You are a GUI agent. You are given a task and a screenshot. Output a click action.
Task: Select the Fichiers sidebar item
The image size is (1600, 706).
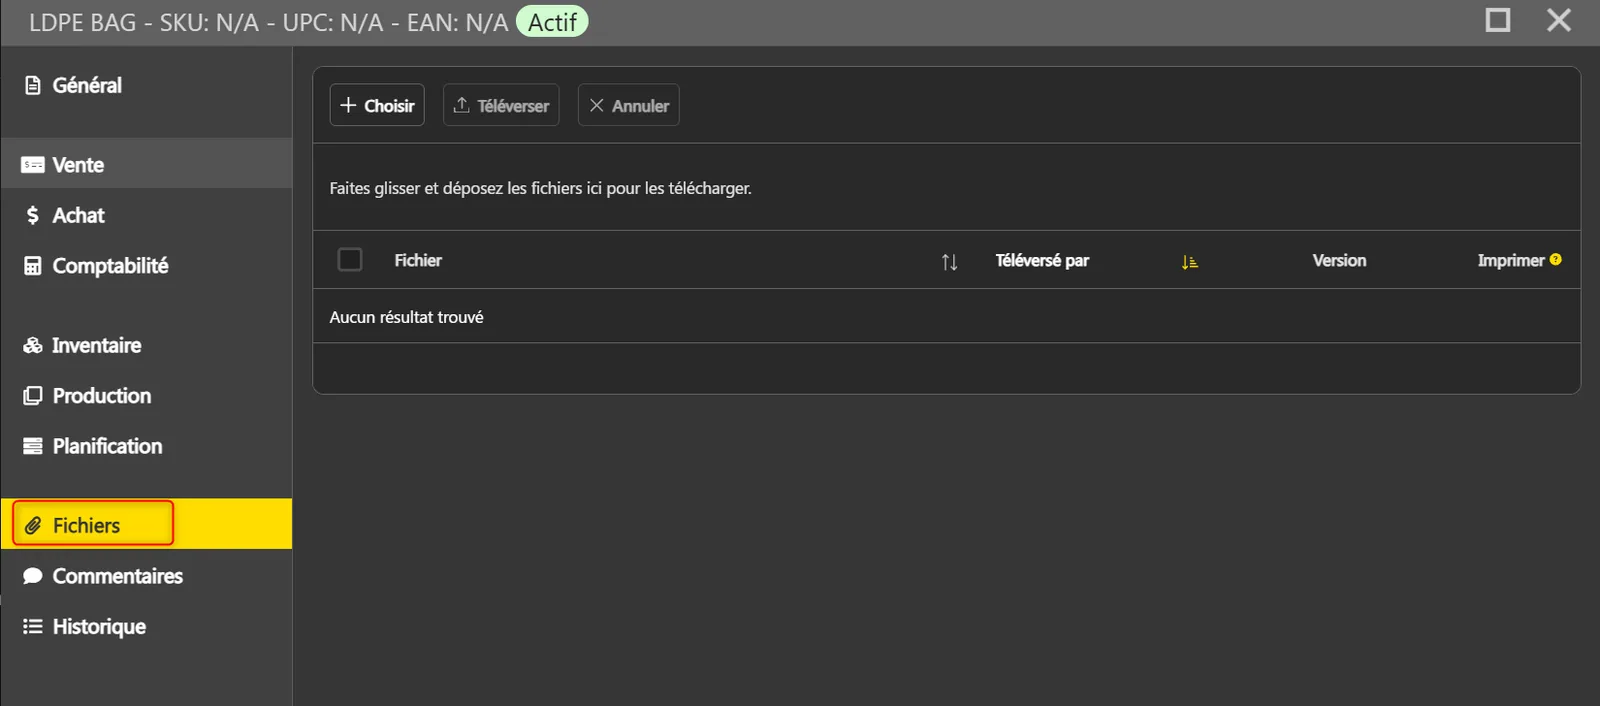(146, 524)
